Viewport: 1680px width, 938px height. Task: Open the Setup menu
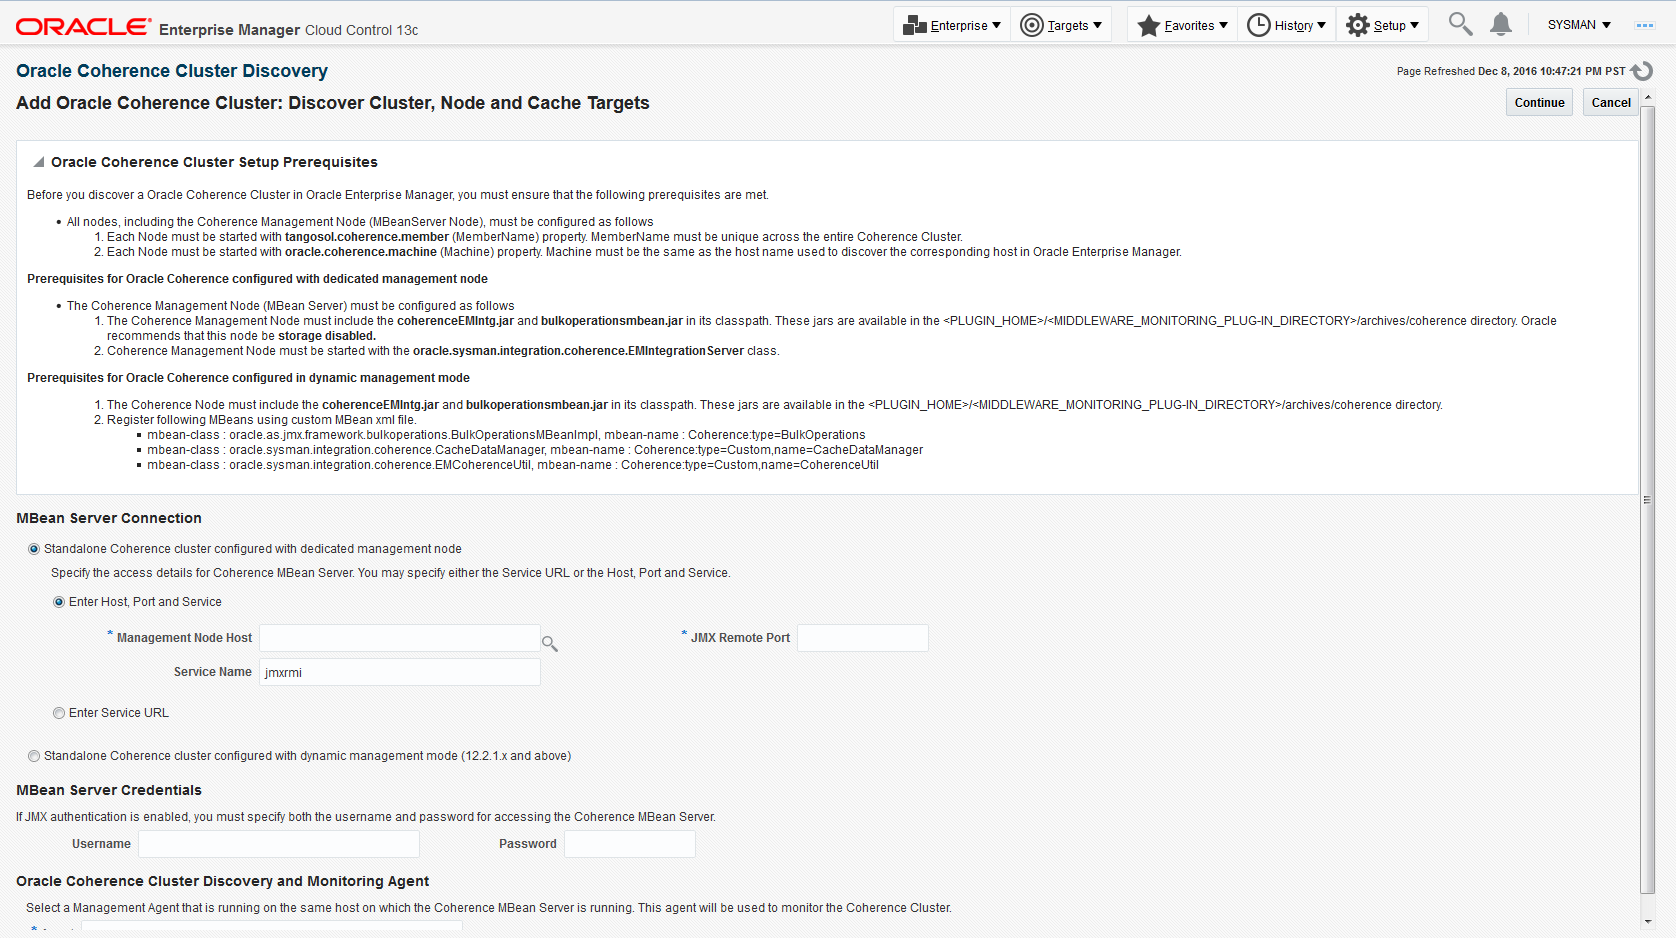click(1382, 25)
